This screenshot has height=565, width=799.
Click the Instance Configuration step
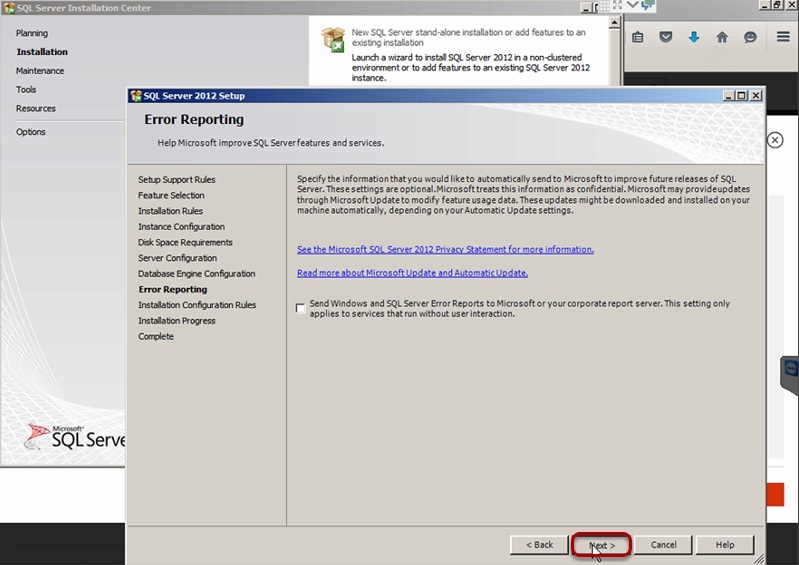pyautogui.click(x=181, y=227)
